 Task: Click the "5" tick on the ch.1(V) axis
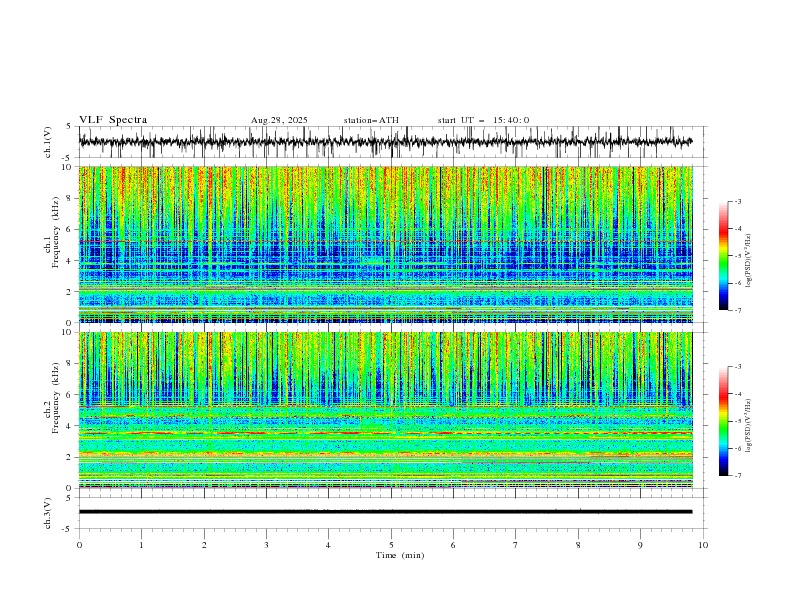pos(68,126)
